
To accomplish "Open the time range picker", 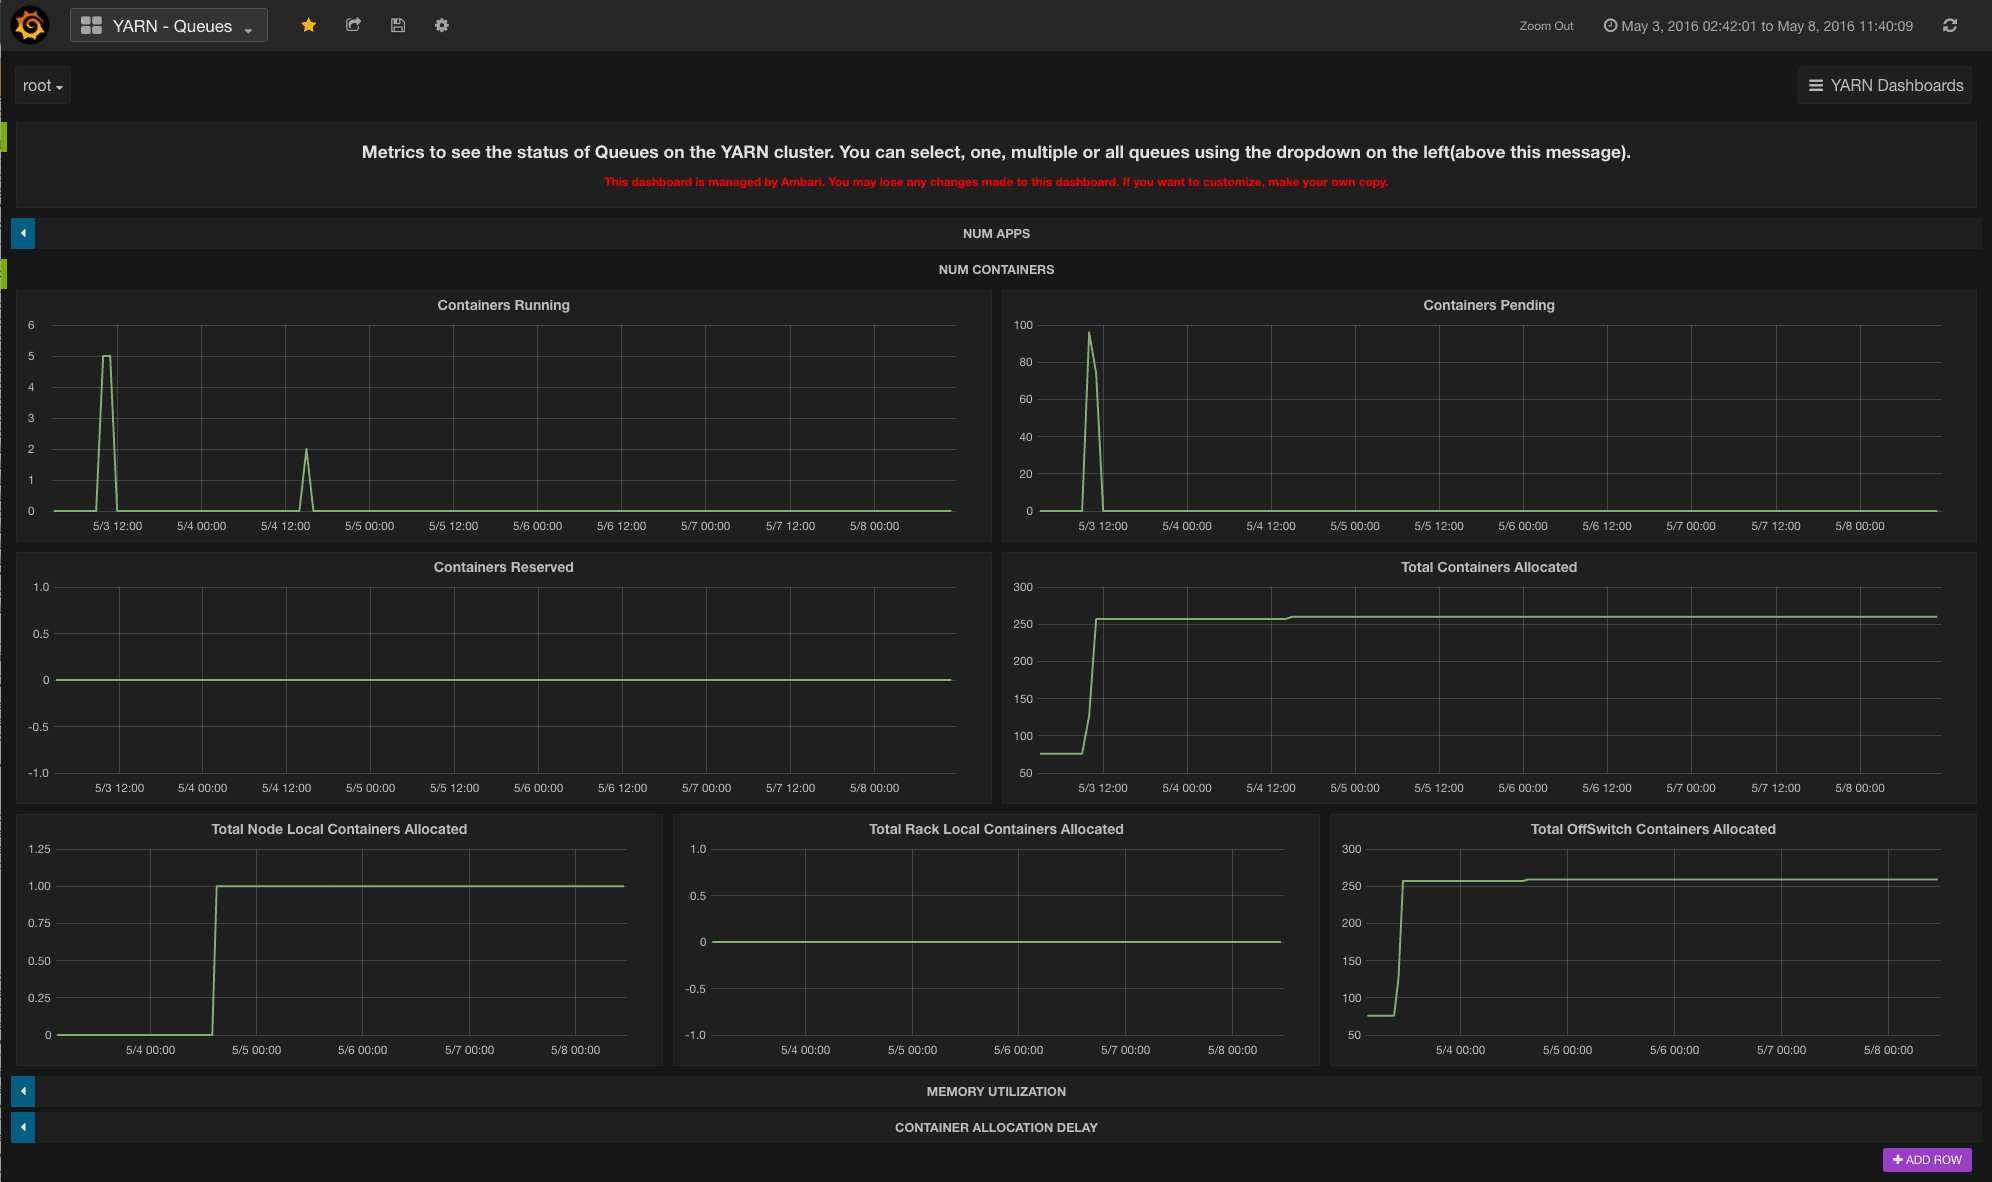I will [1758, 26].
